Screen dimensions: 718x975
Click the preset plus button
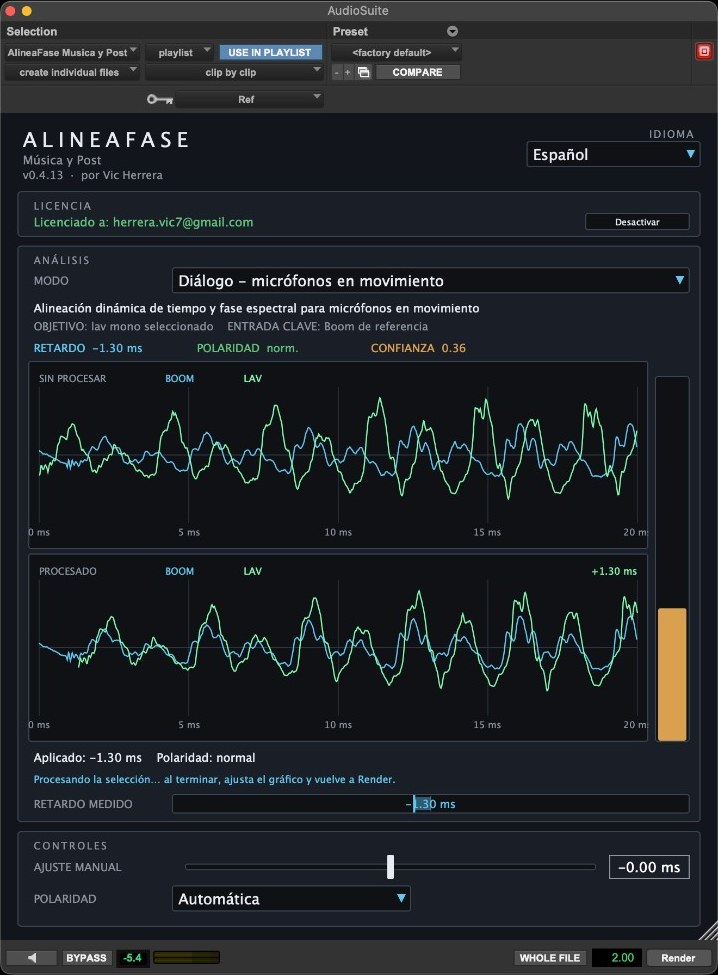click(x=347, y=73)
